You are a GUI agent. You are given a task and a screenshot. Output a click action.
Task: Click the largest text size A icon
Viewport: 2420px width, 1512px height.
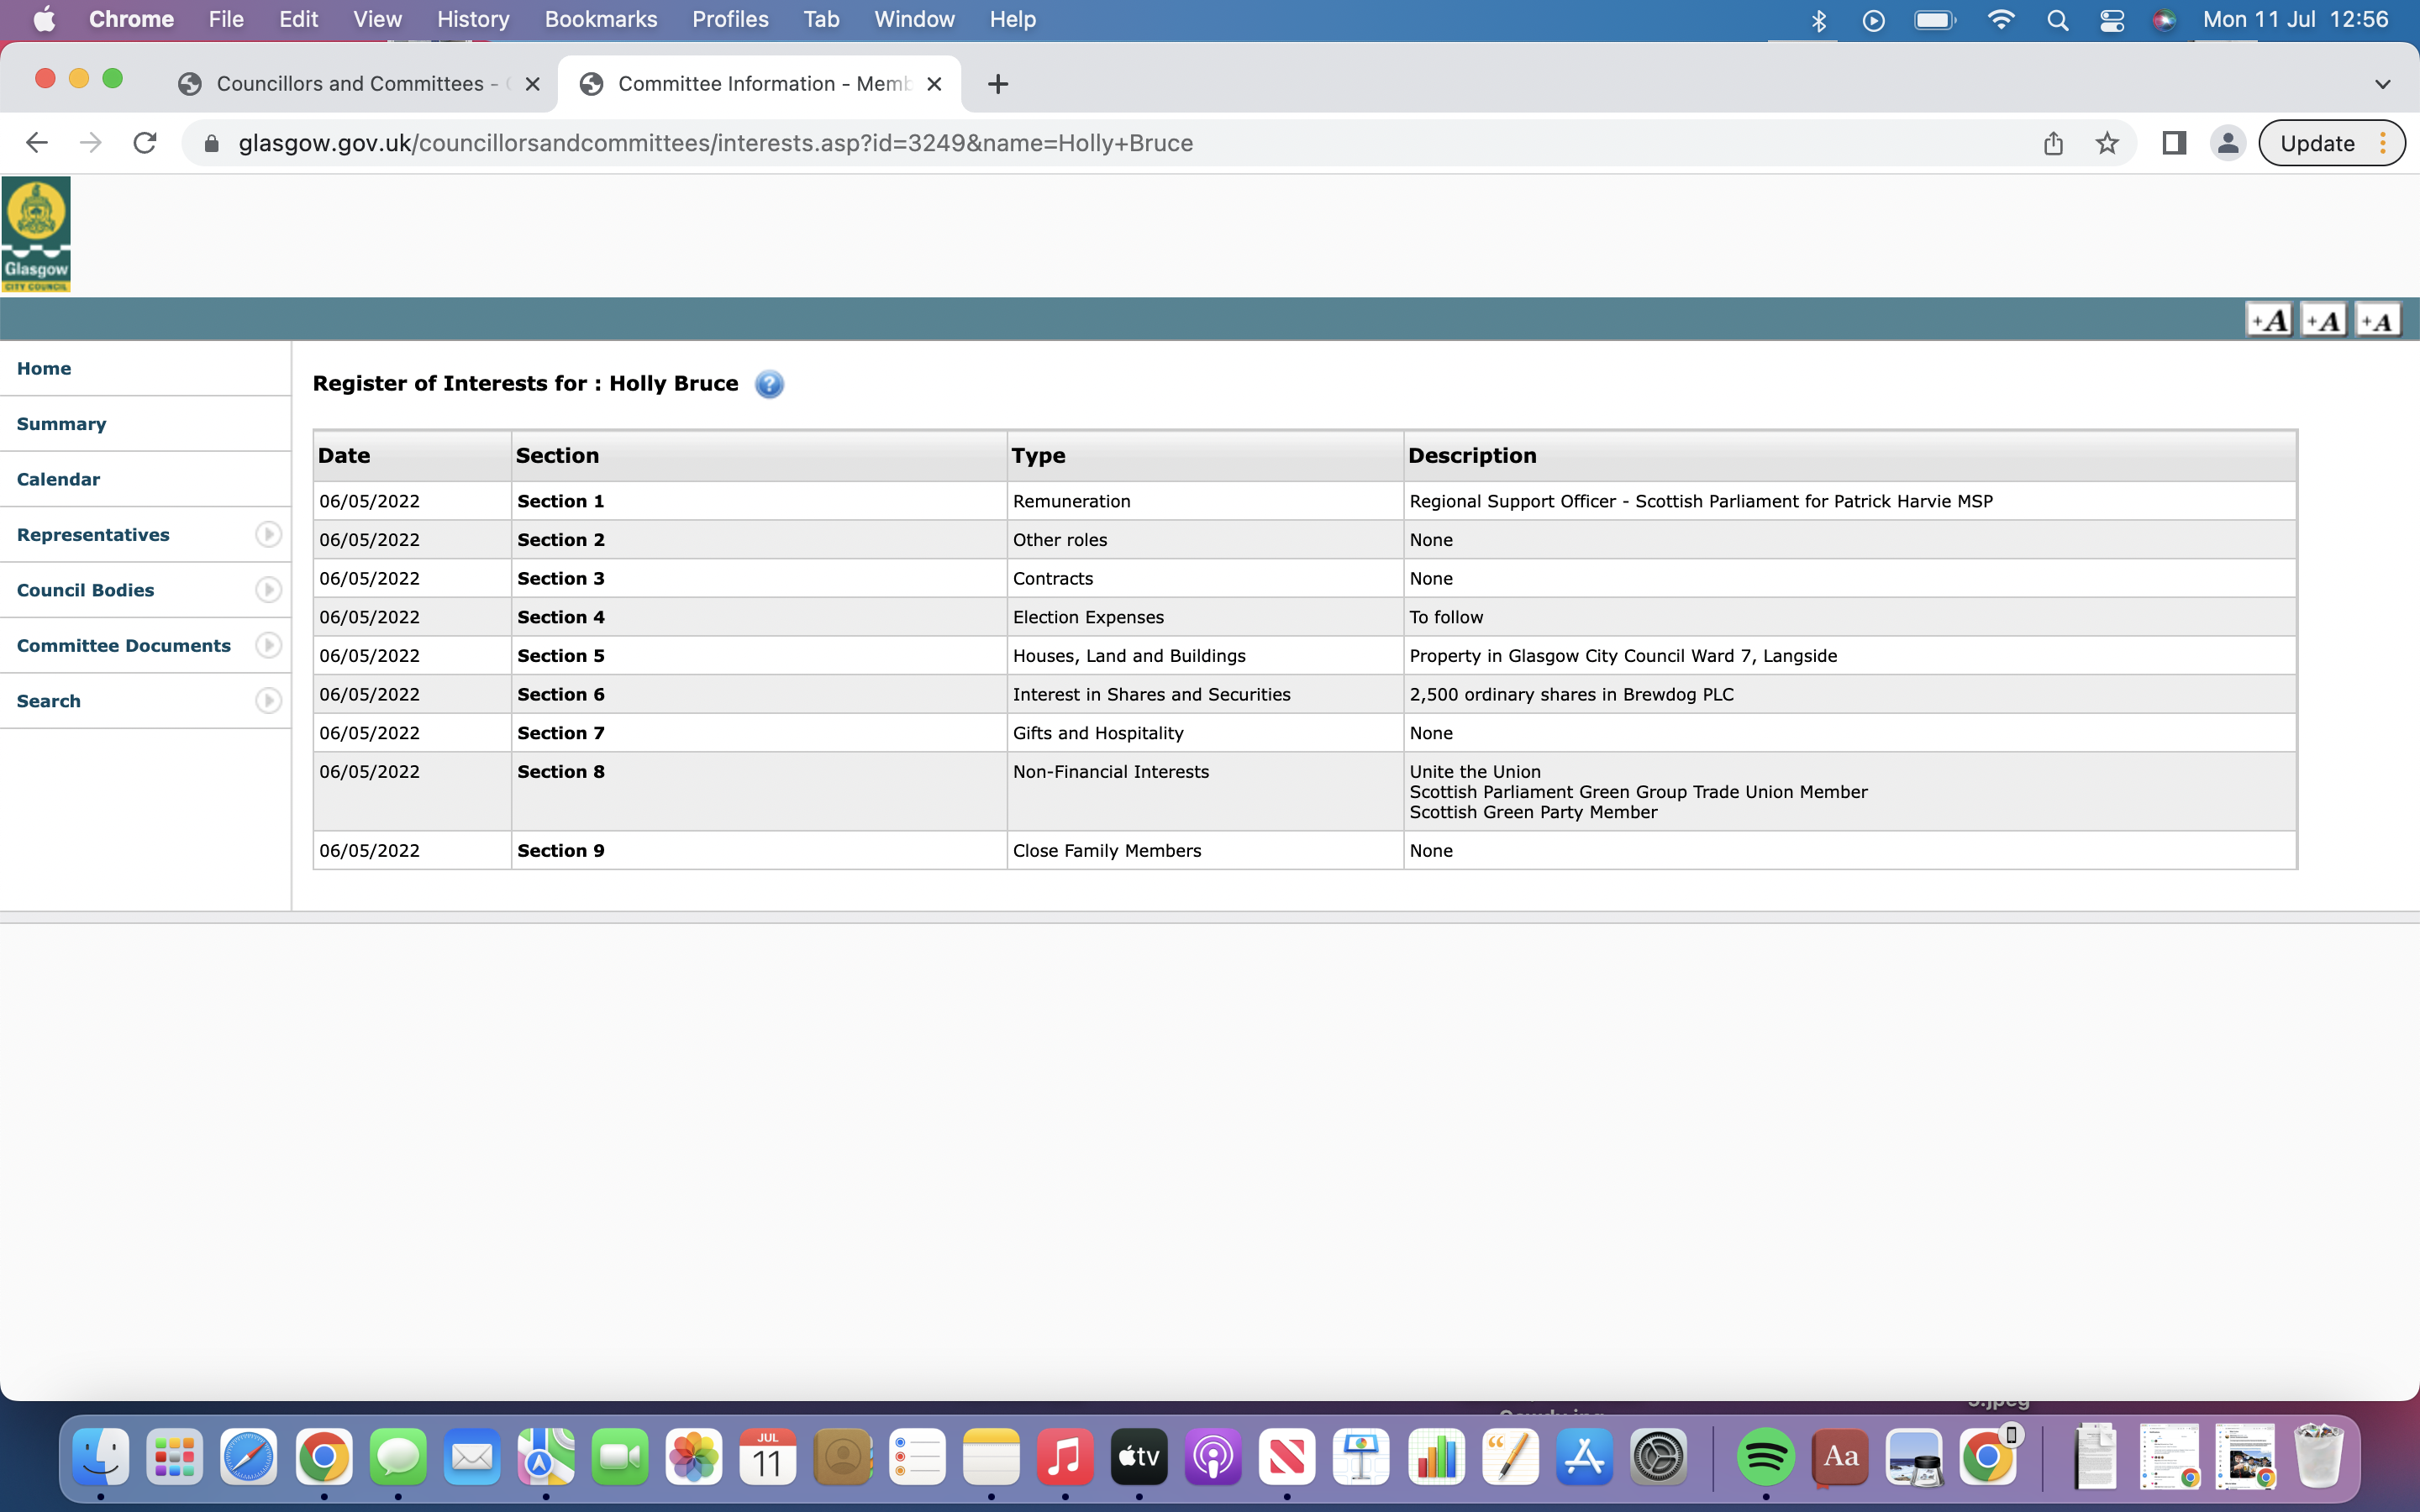[2268, 321]
